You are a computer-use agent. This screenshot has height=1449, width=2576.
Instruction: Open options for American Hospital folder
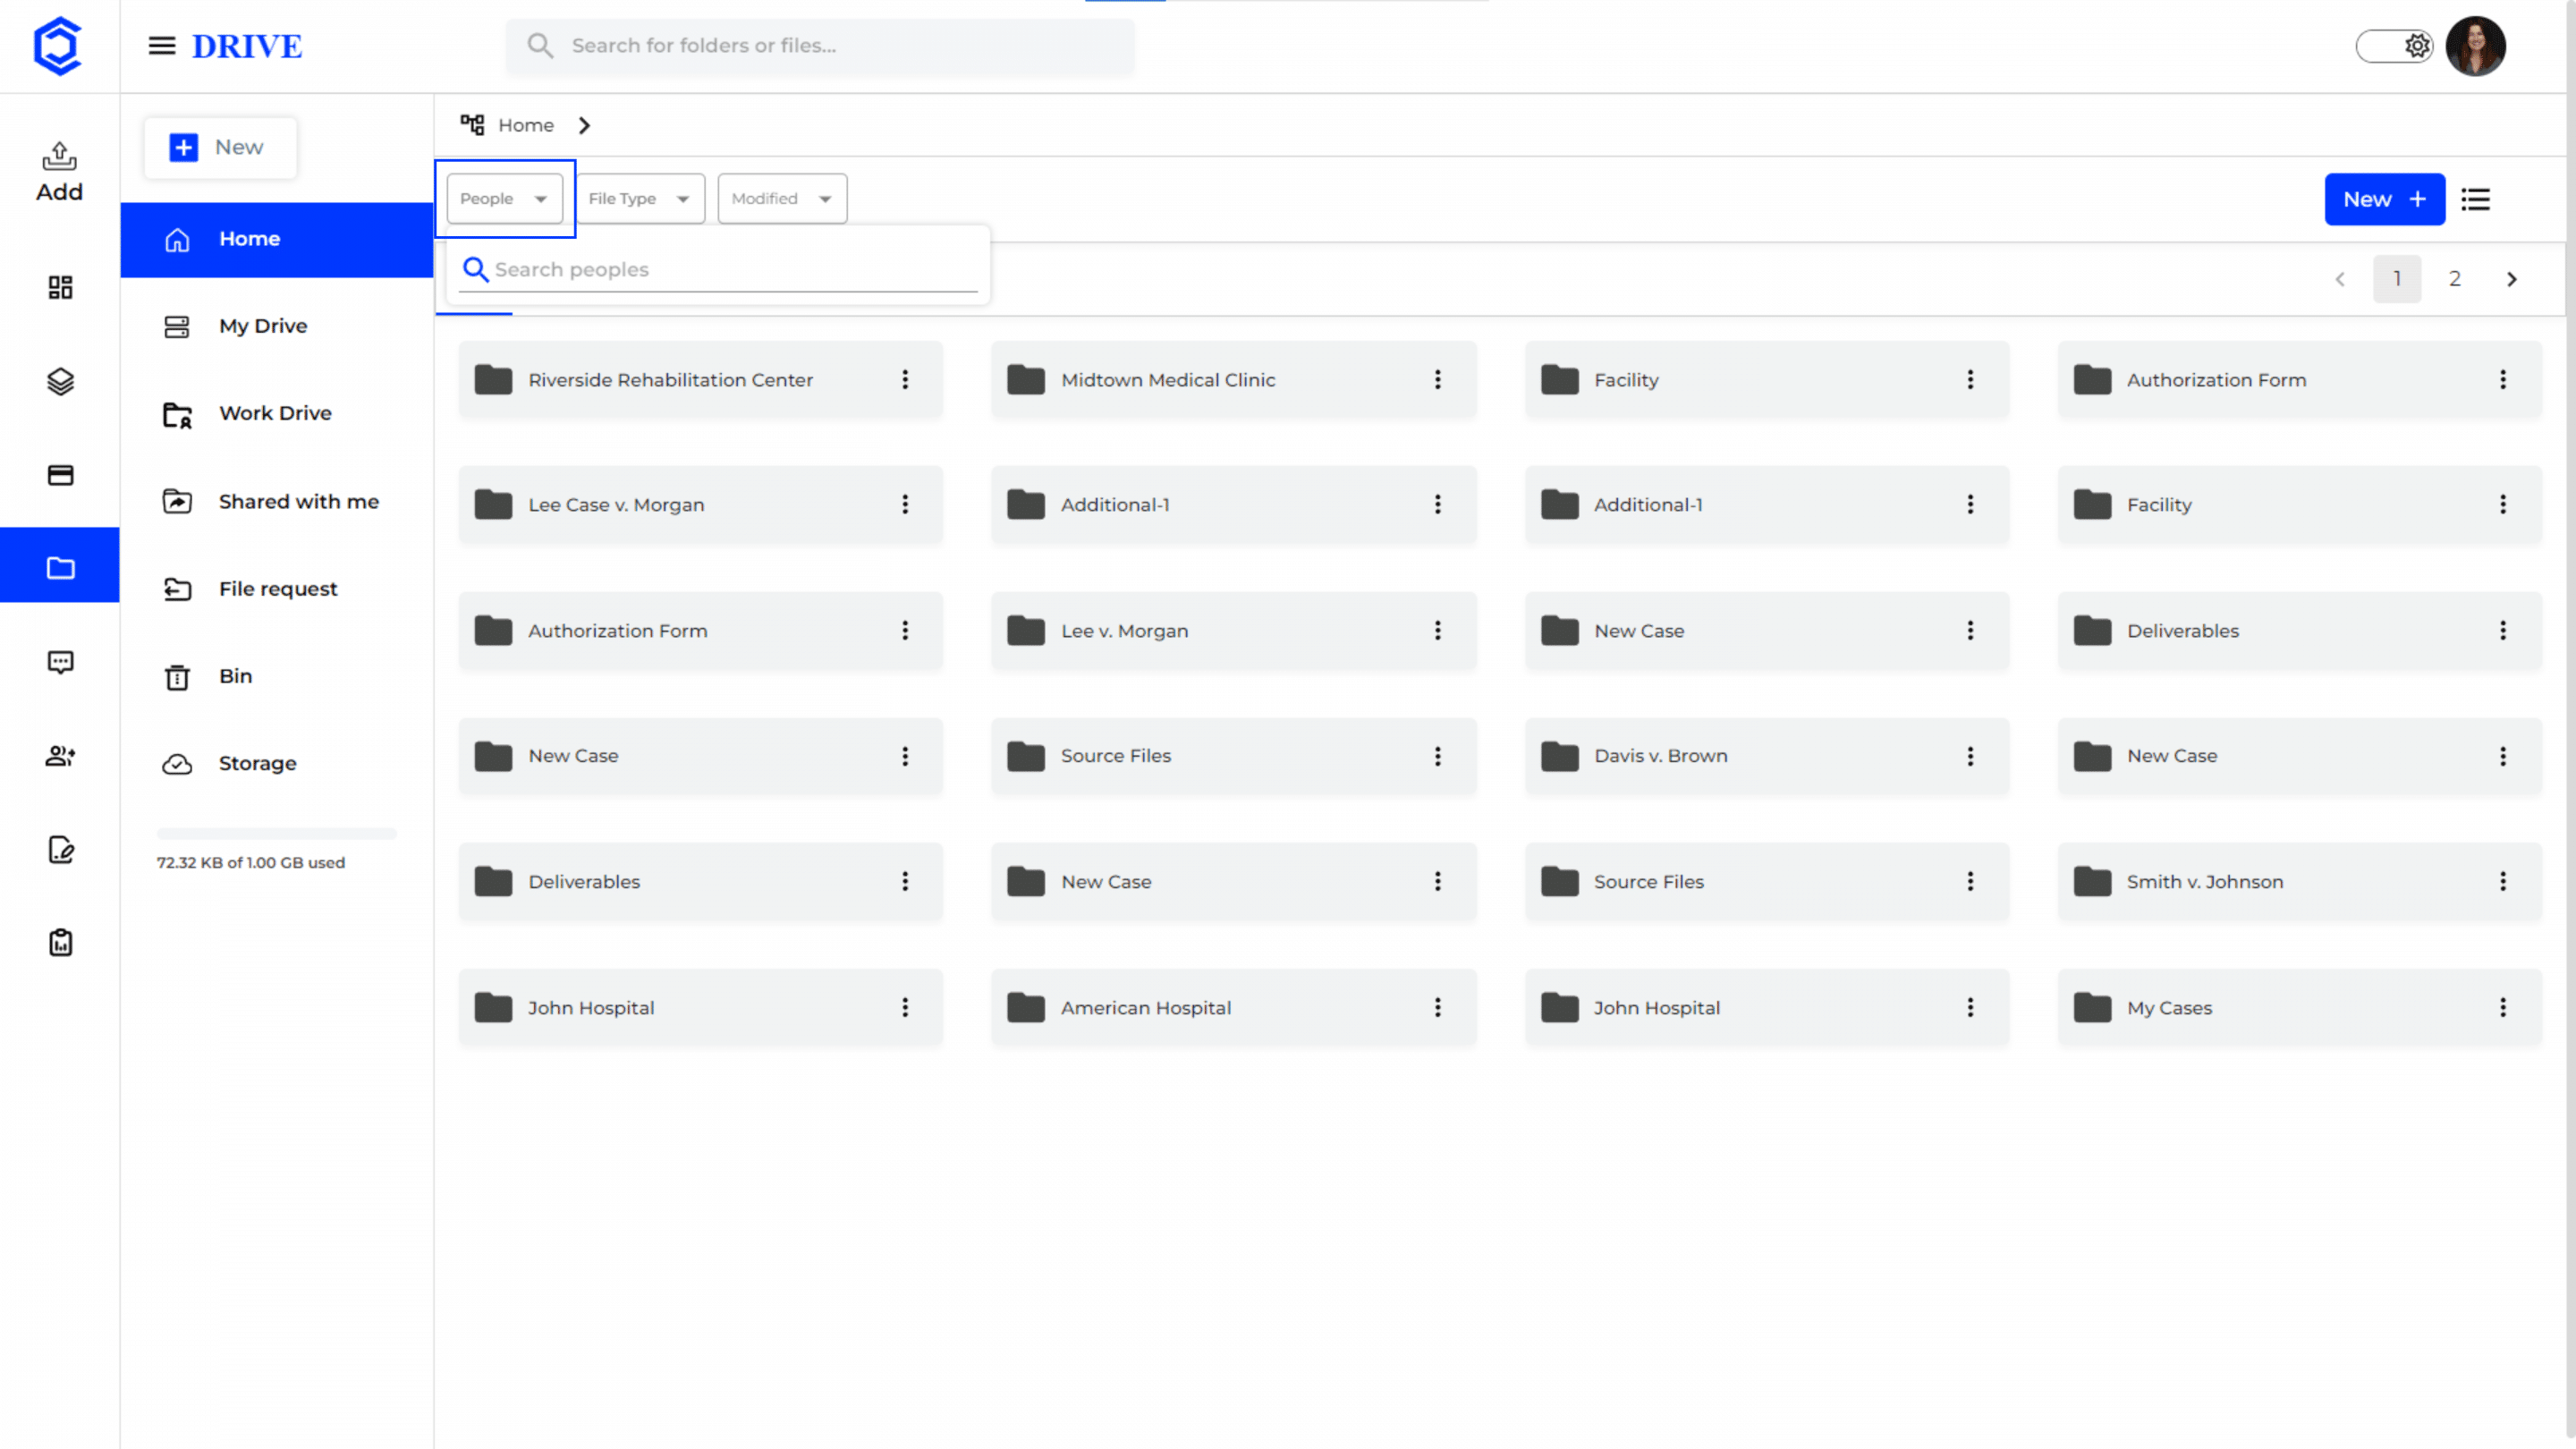pos(1438,1008)
